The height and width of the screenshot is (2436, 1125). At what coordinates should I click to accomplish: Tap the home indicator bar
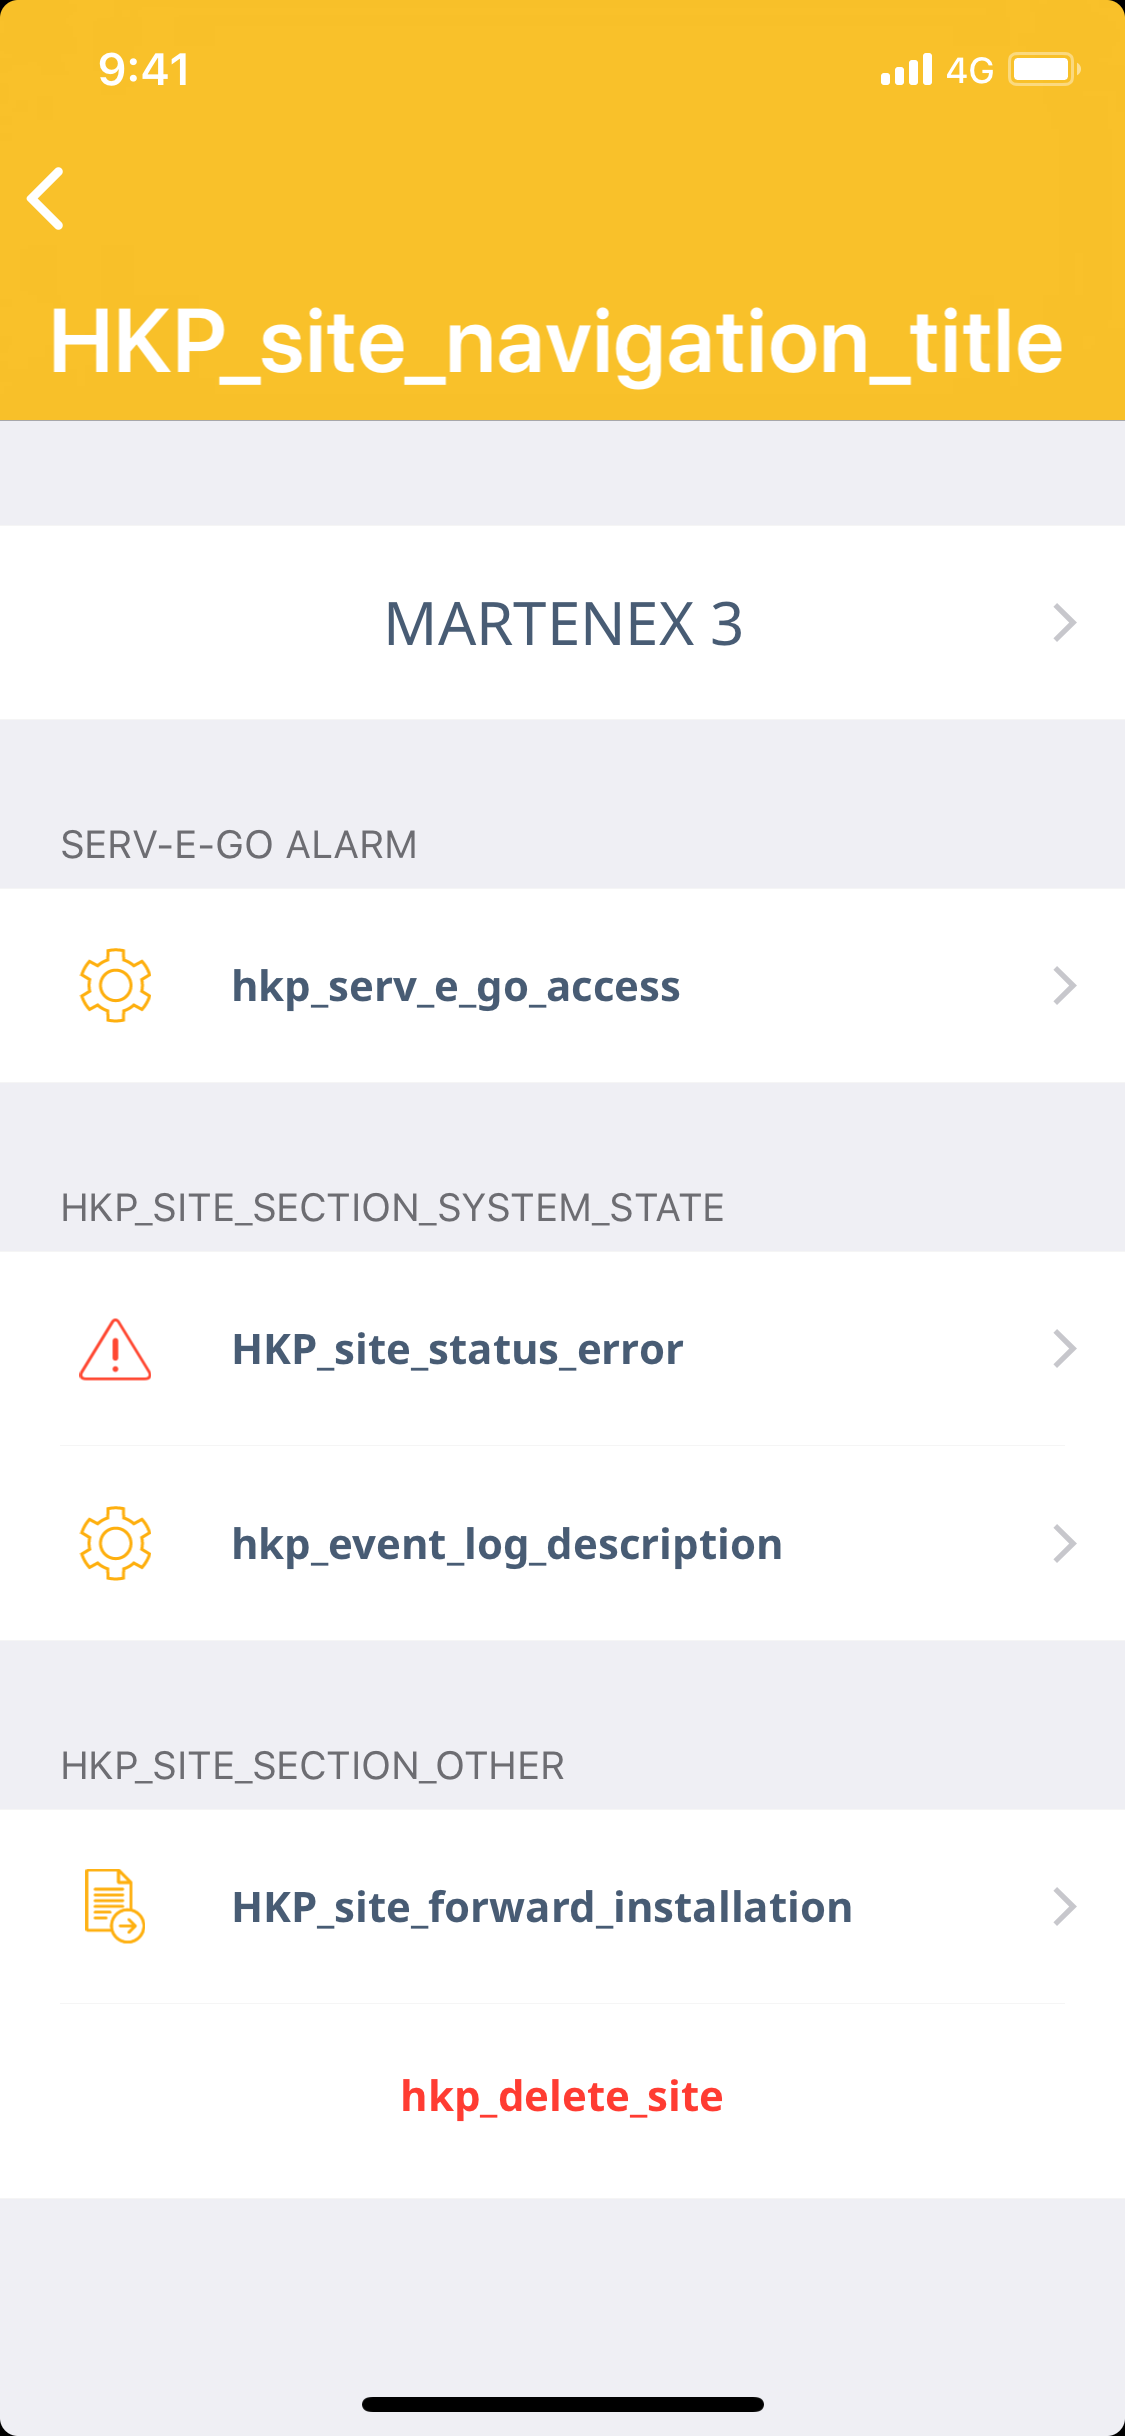click(x=562, y=2404)
